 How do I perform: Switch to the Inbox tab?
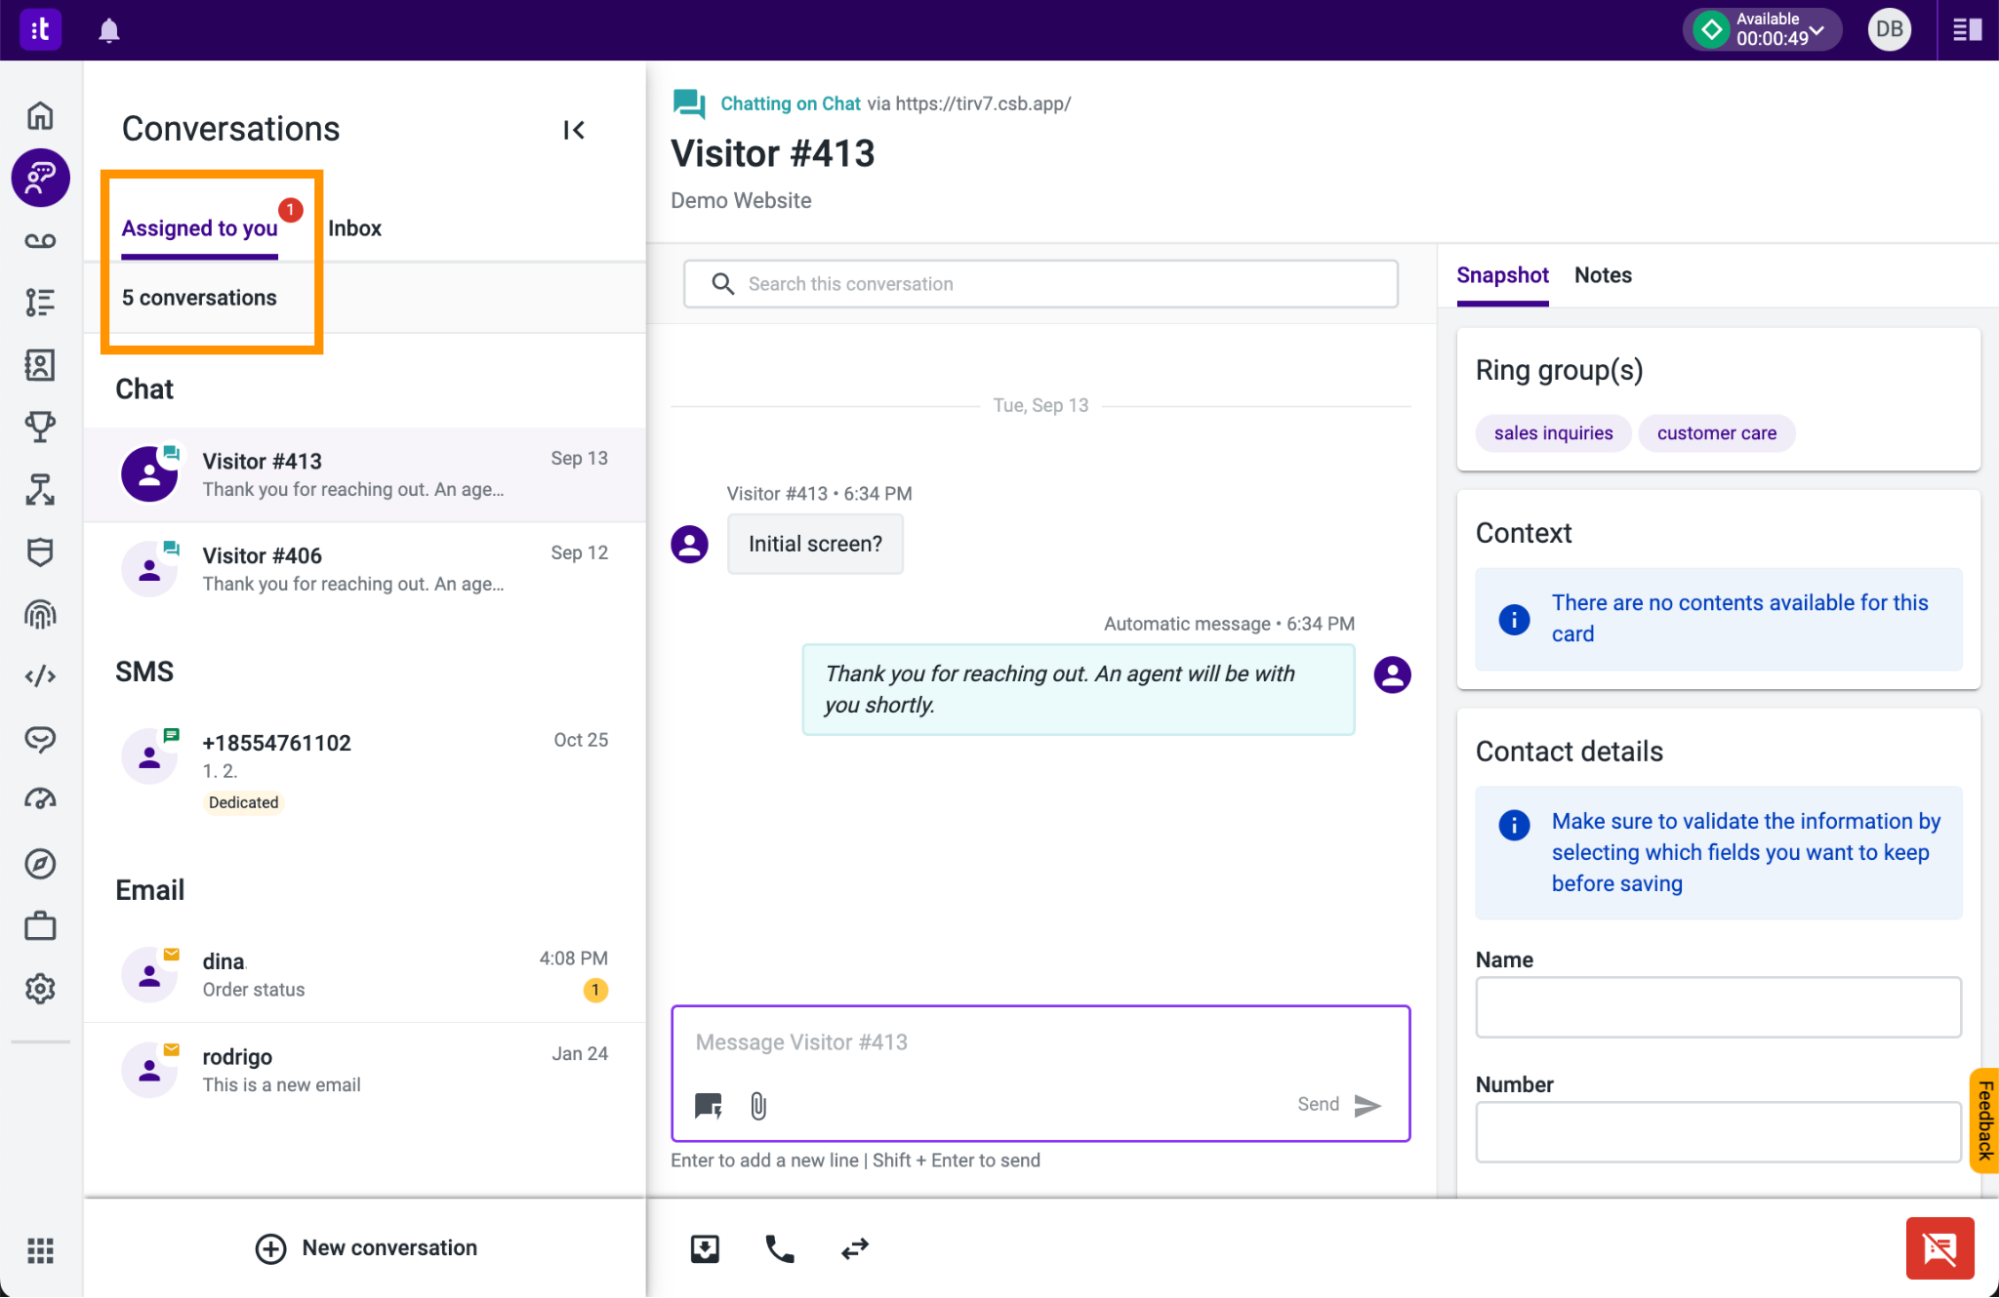[355, 228]
